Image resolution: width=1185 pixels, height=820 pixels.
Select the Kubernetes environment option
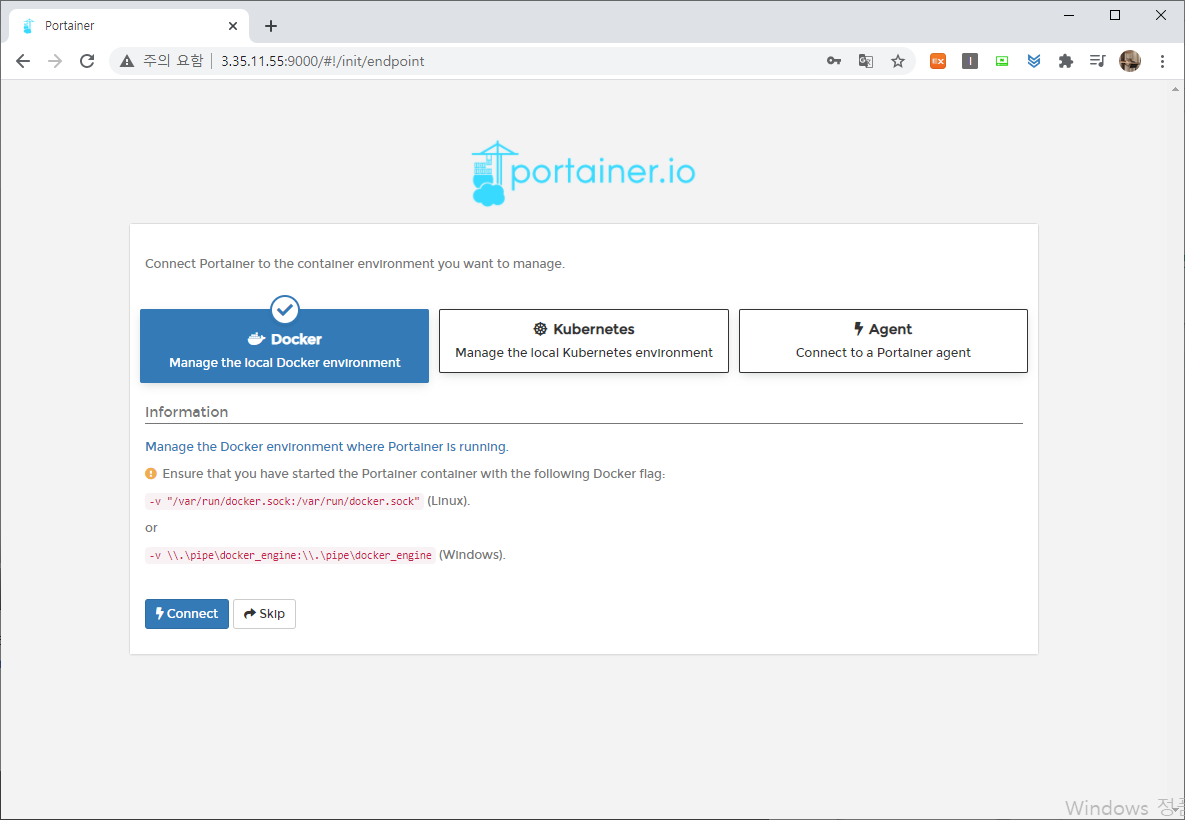click(x=583, y=341)
